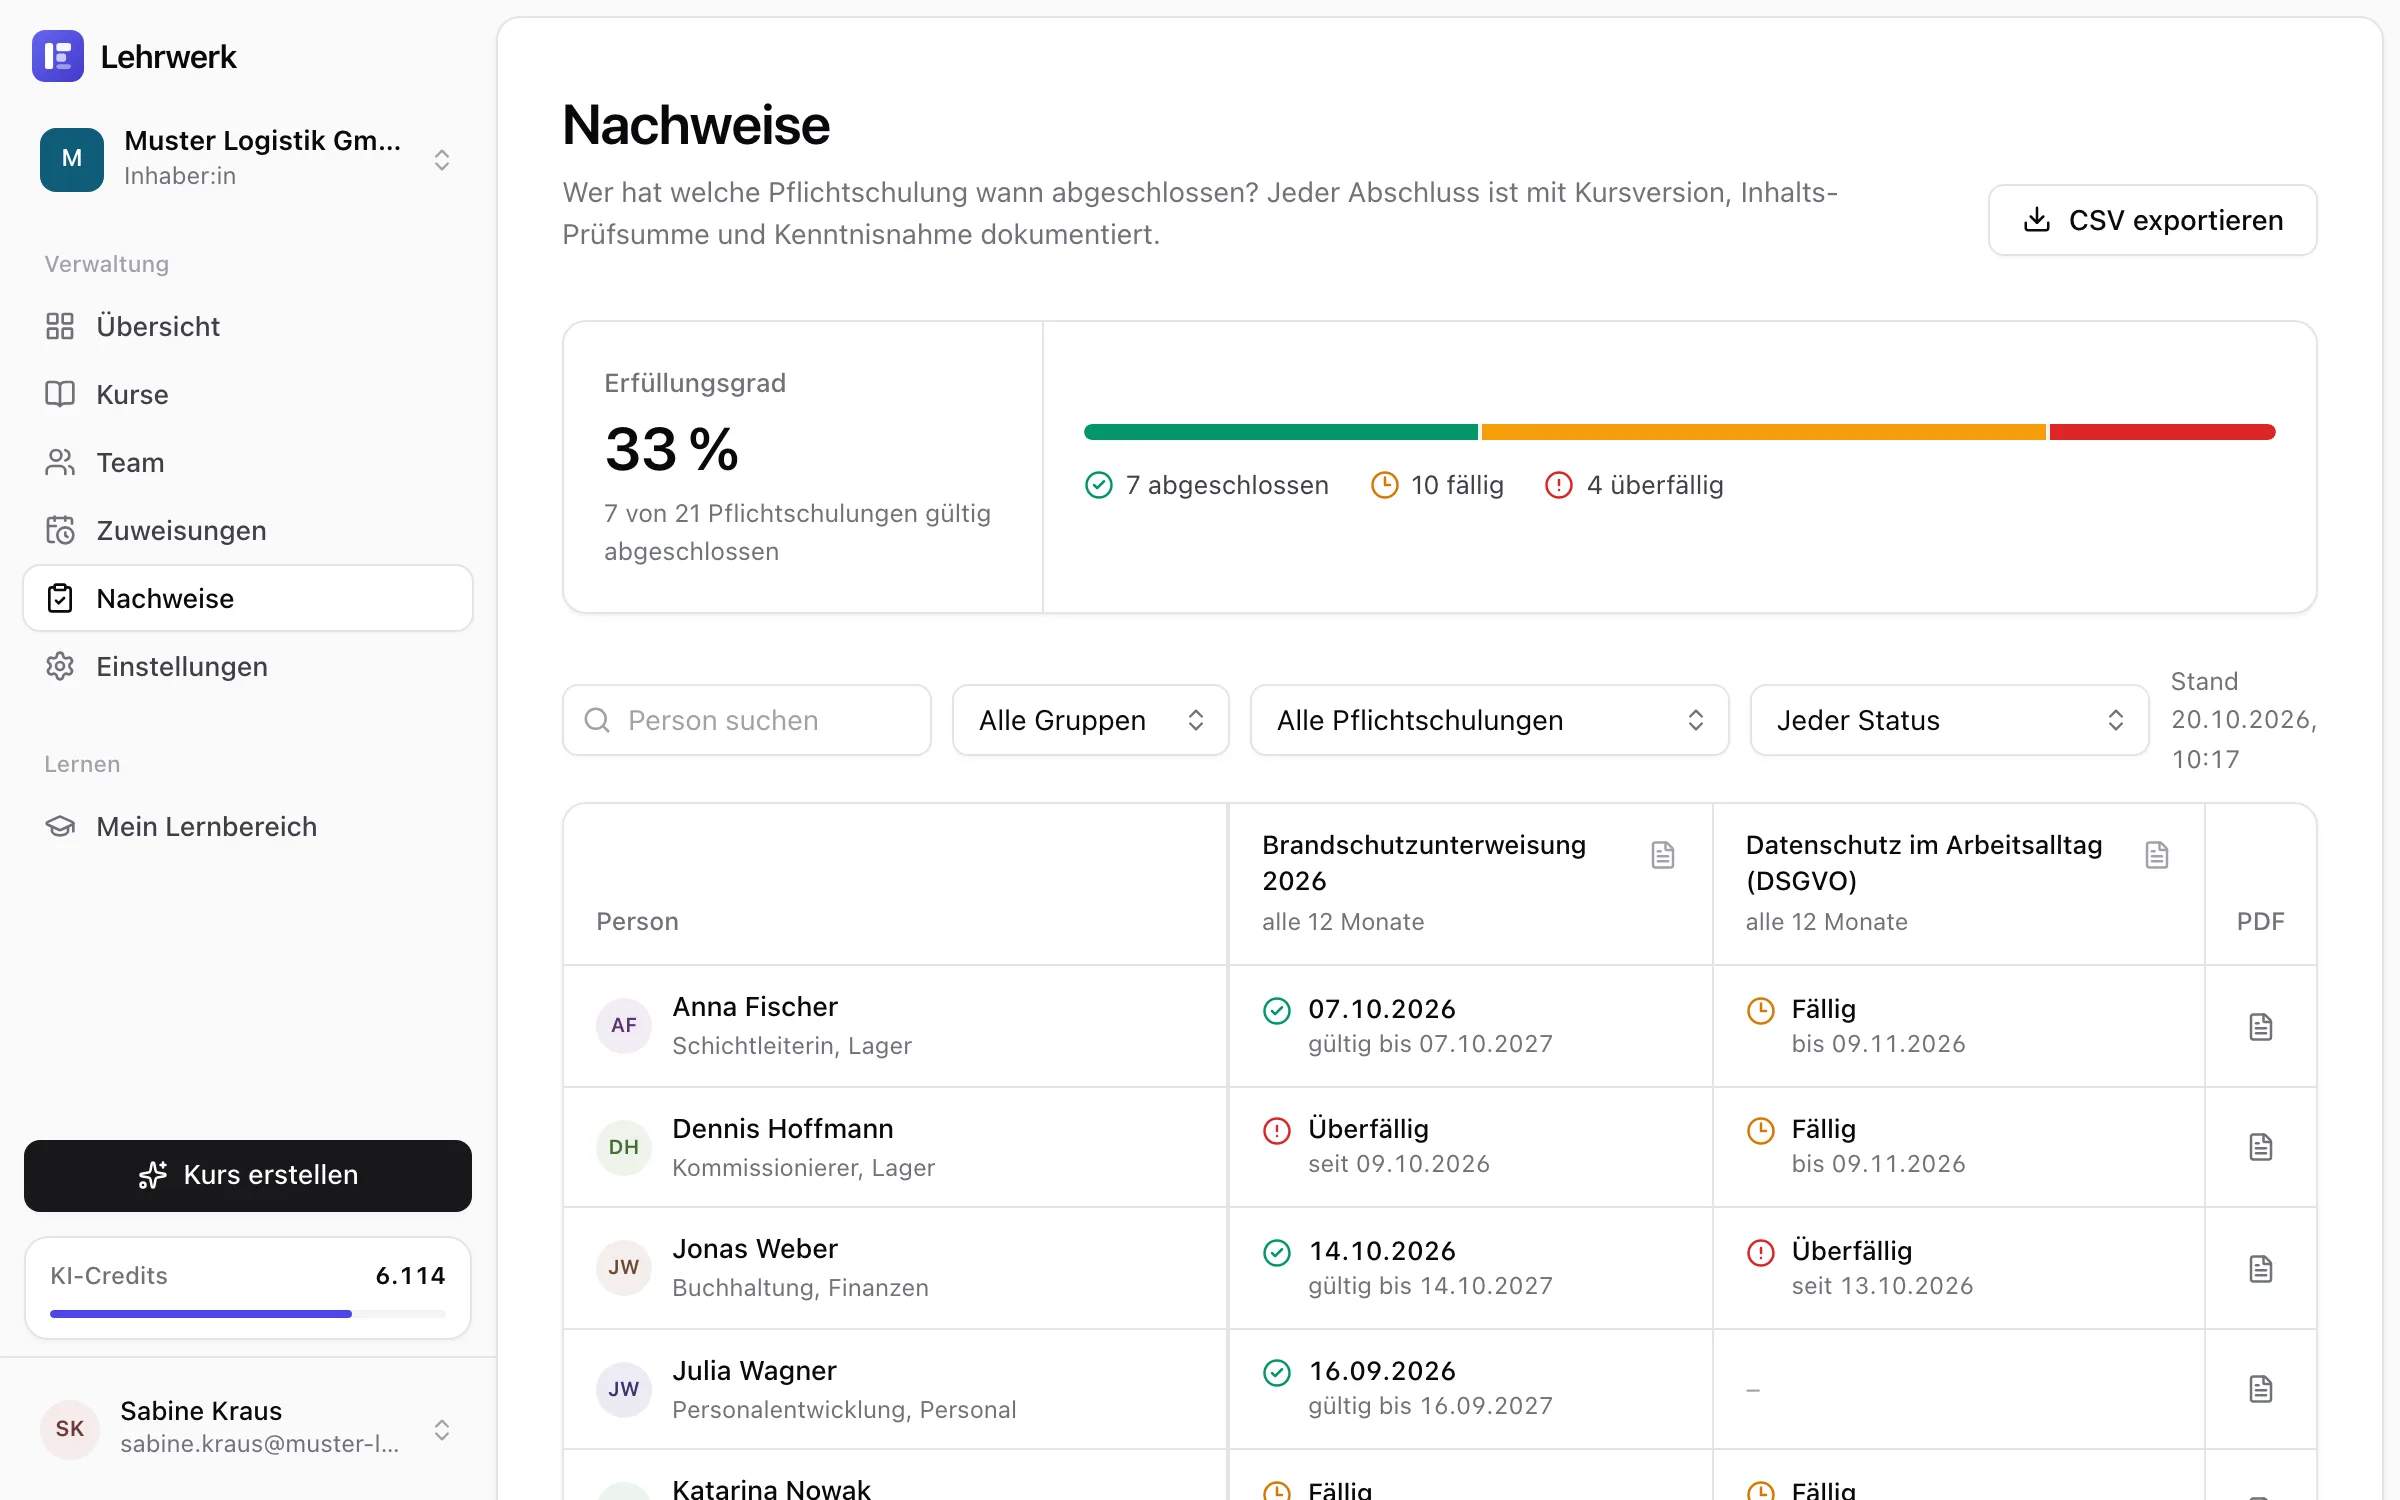The width and height of the screenshot is (2400, 1500).
Task: Open Einstellungen in sidebar
Action: coord(247,666)
